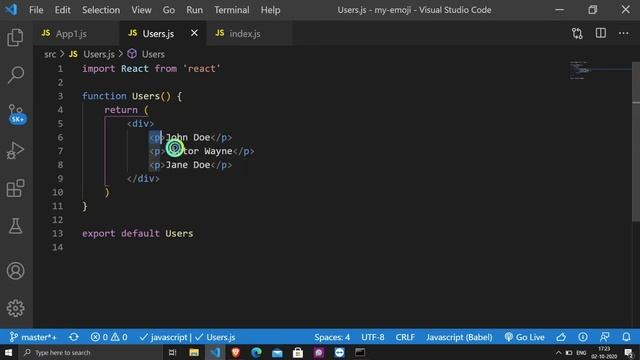Change encoding via UTF-8 status item

point(373,337)
